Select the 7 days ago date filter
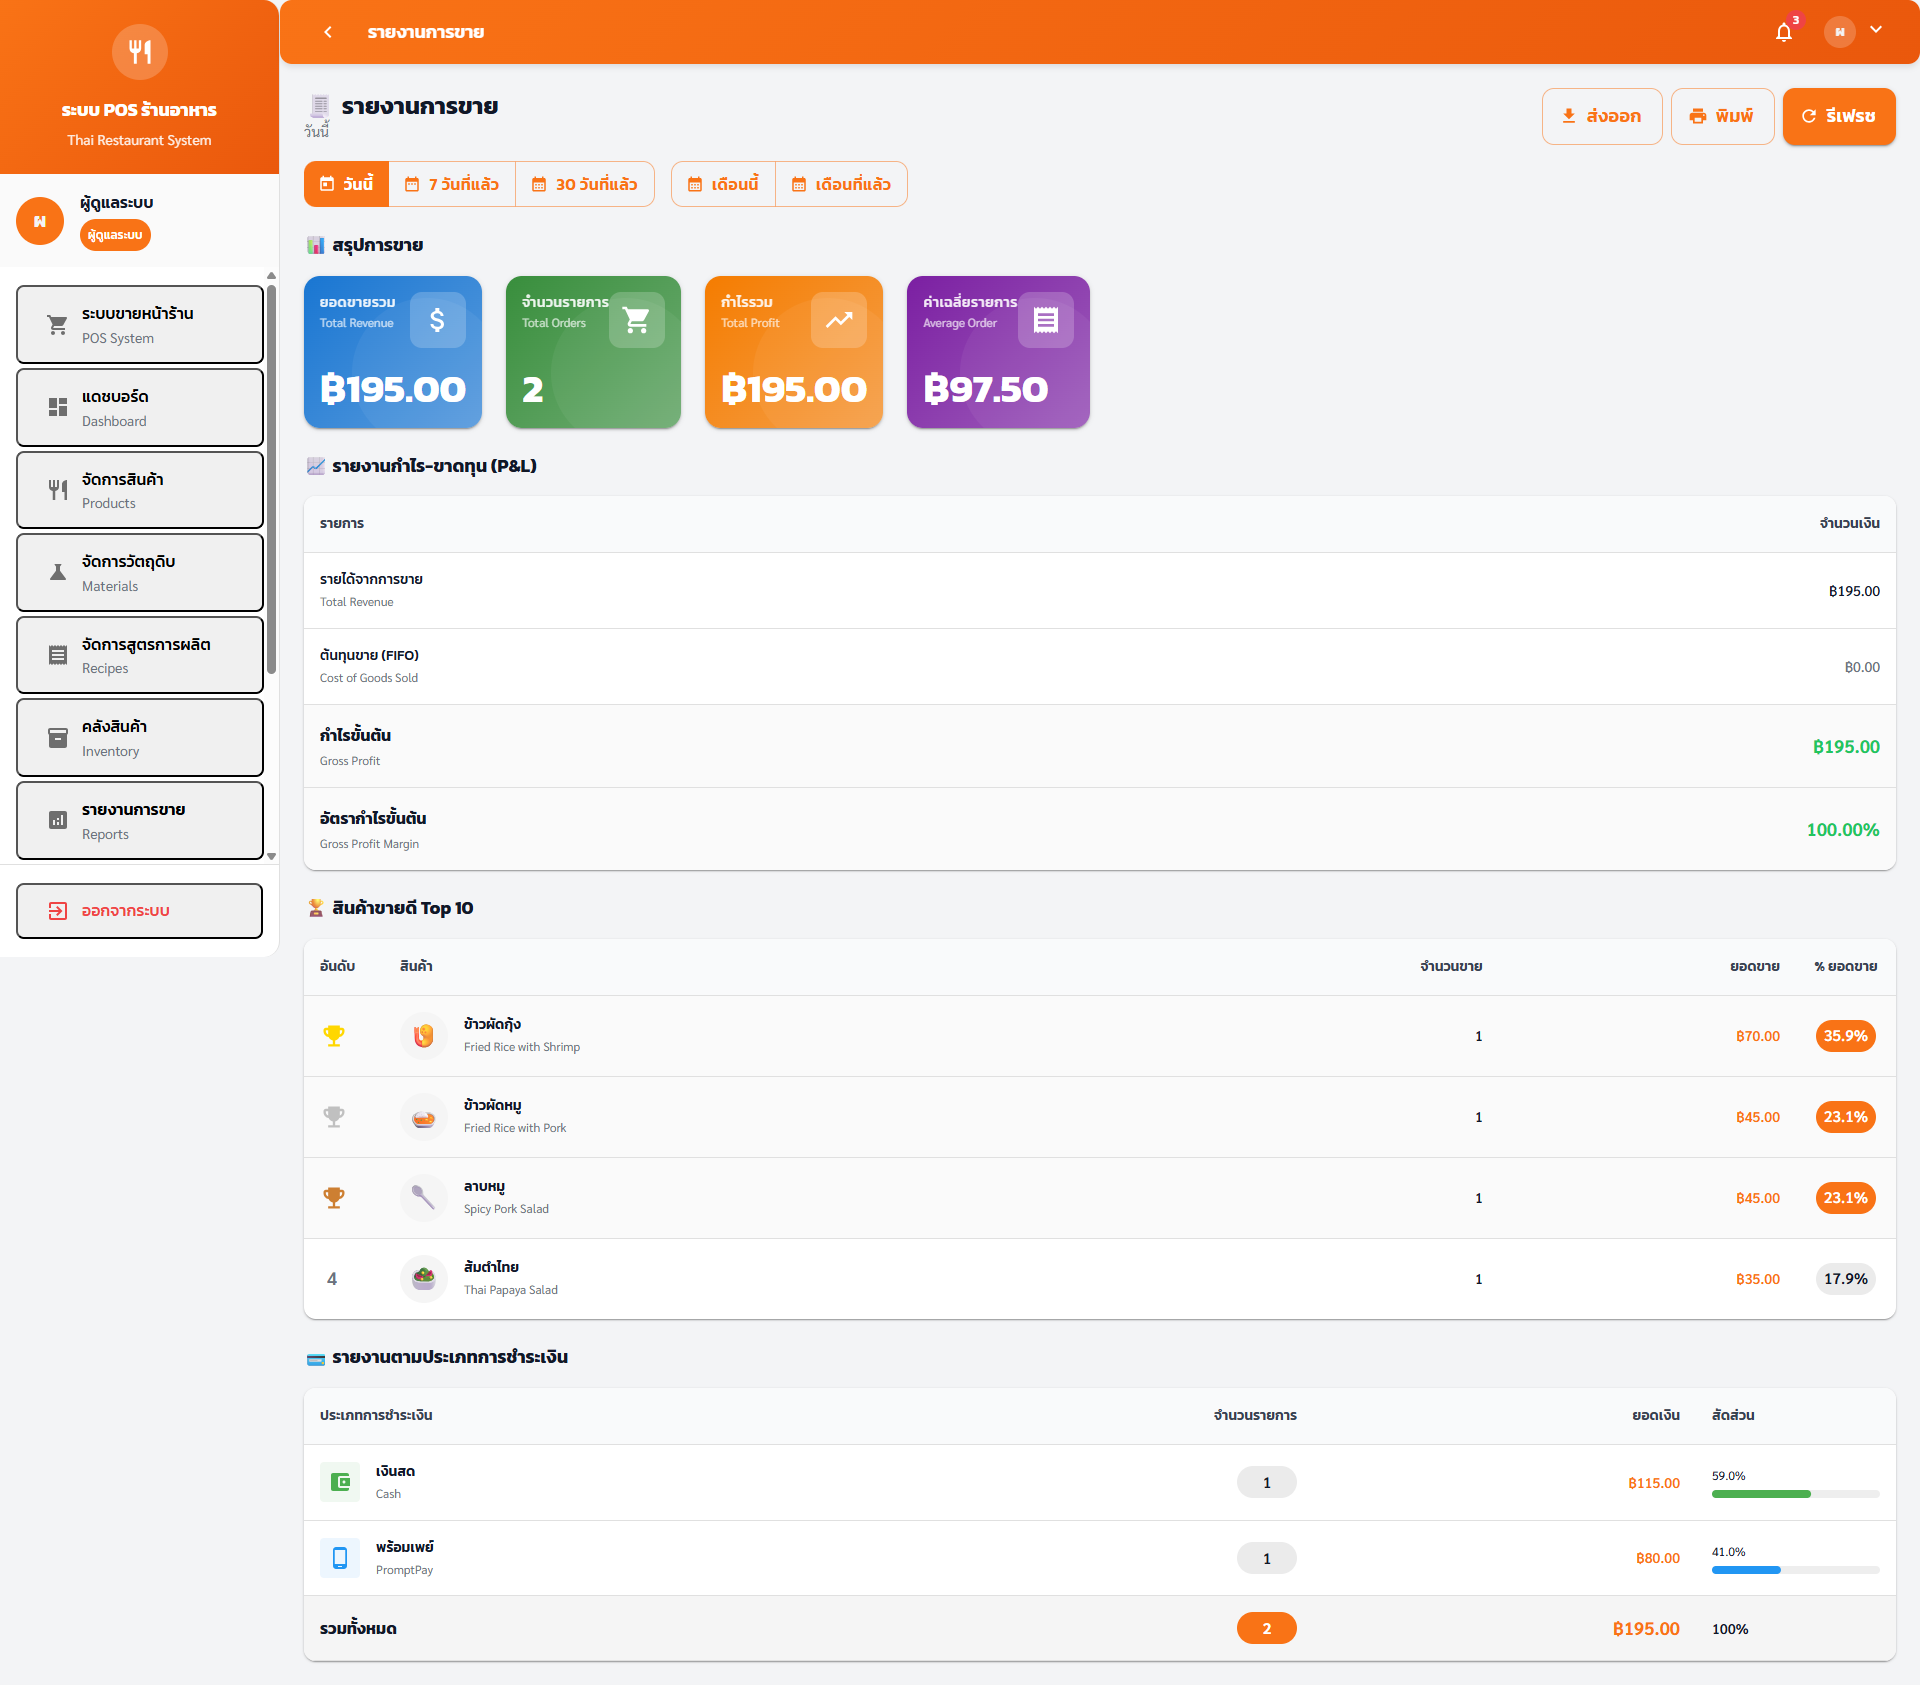The width and height of the screenshot is (1920, 1685). click(452, 184)
